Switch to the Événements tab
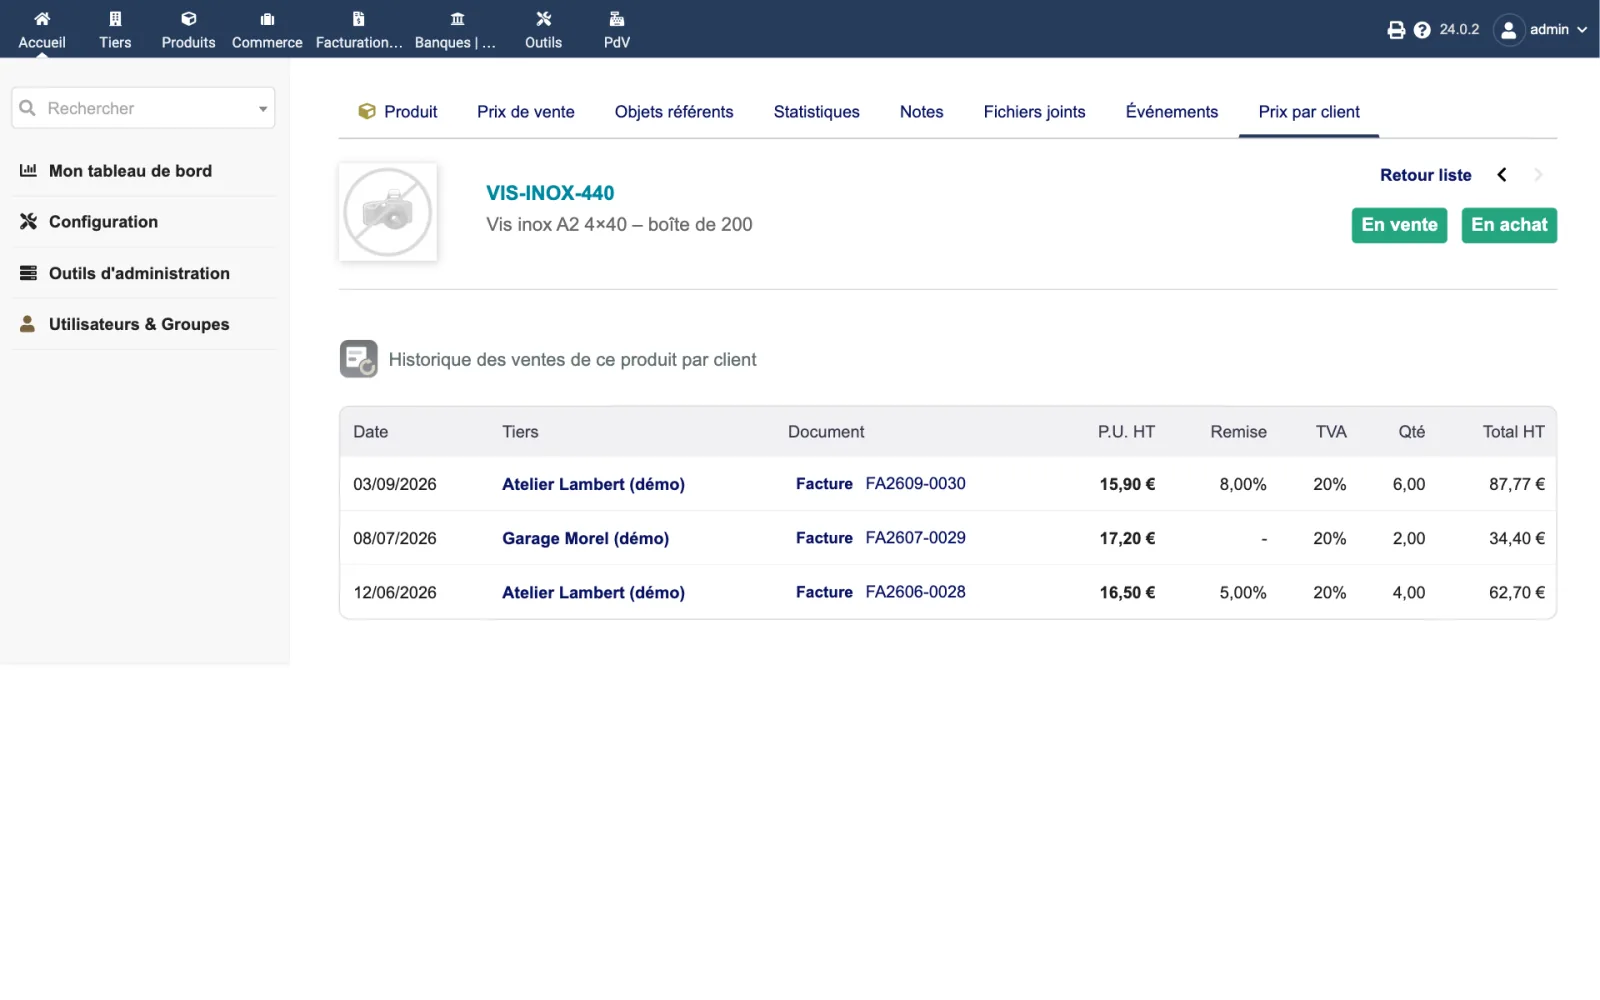 1172,112
